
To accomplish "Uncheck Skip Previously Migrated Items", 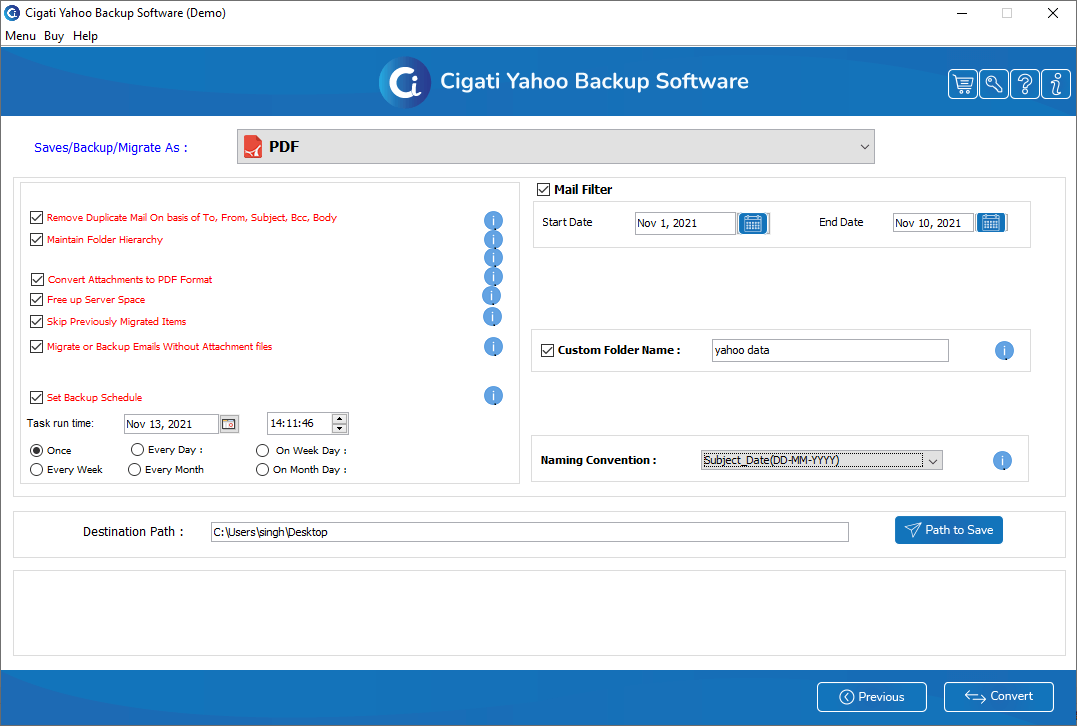I will coord(36,321).
